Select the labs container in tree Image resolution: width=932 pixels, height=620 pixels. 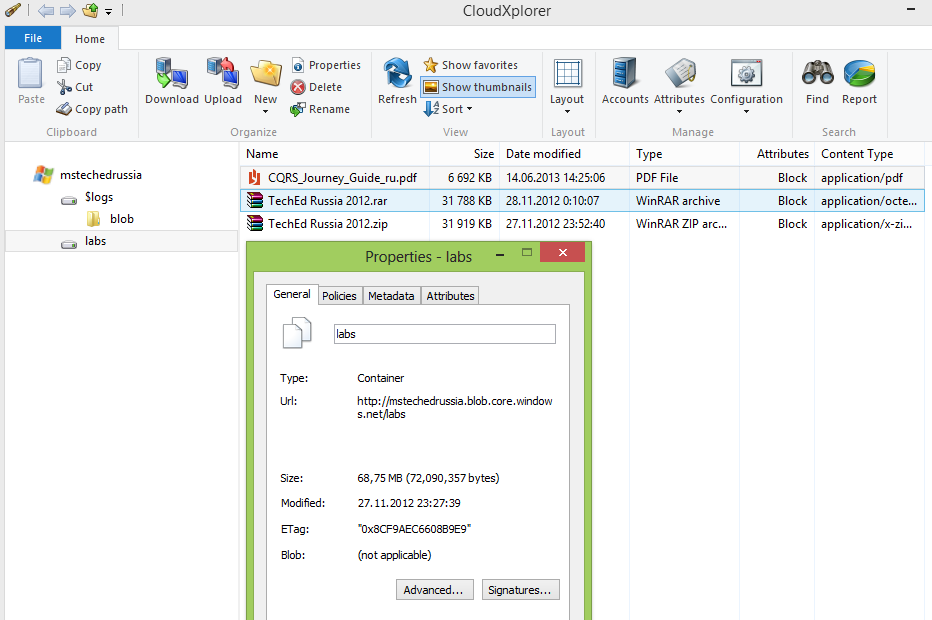coord(121,241)
